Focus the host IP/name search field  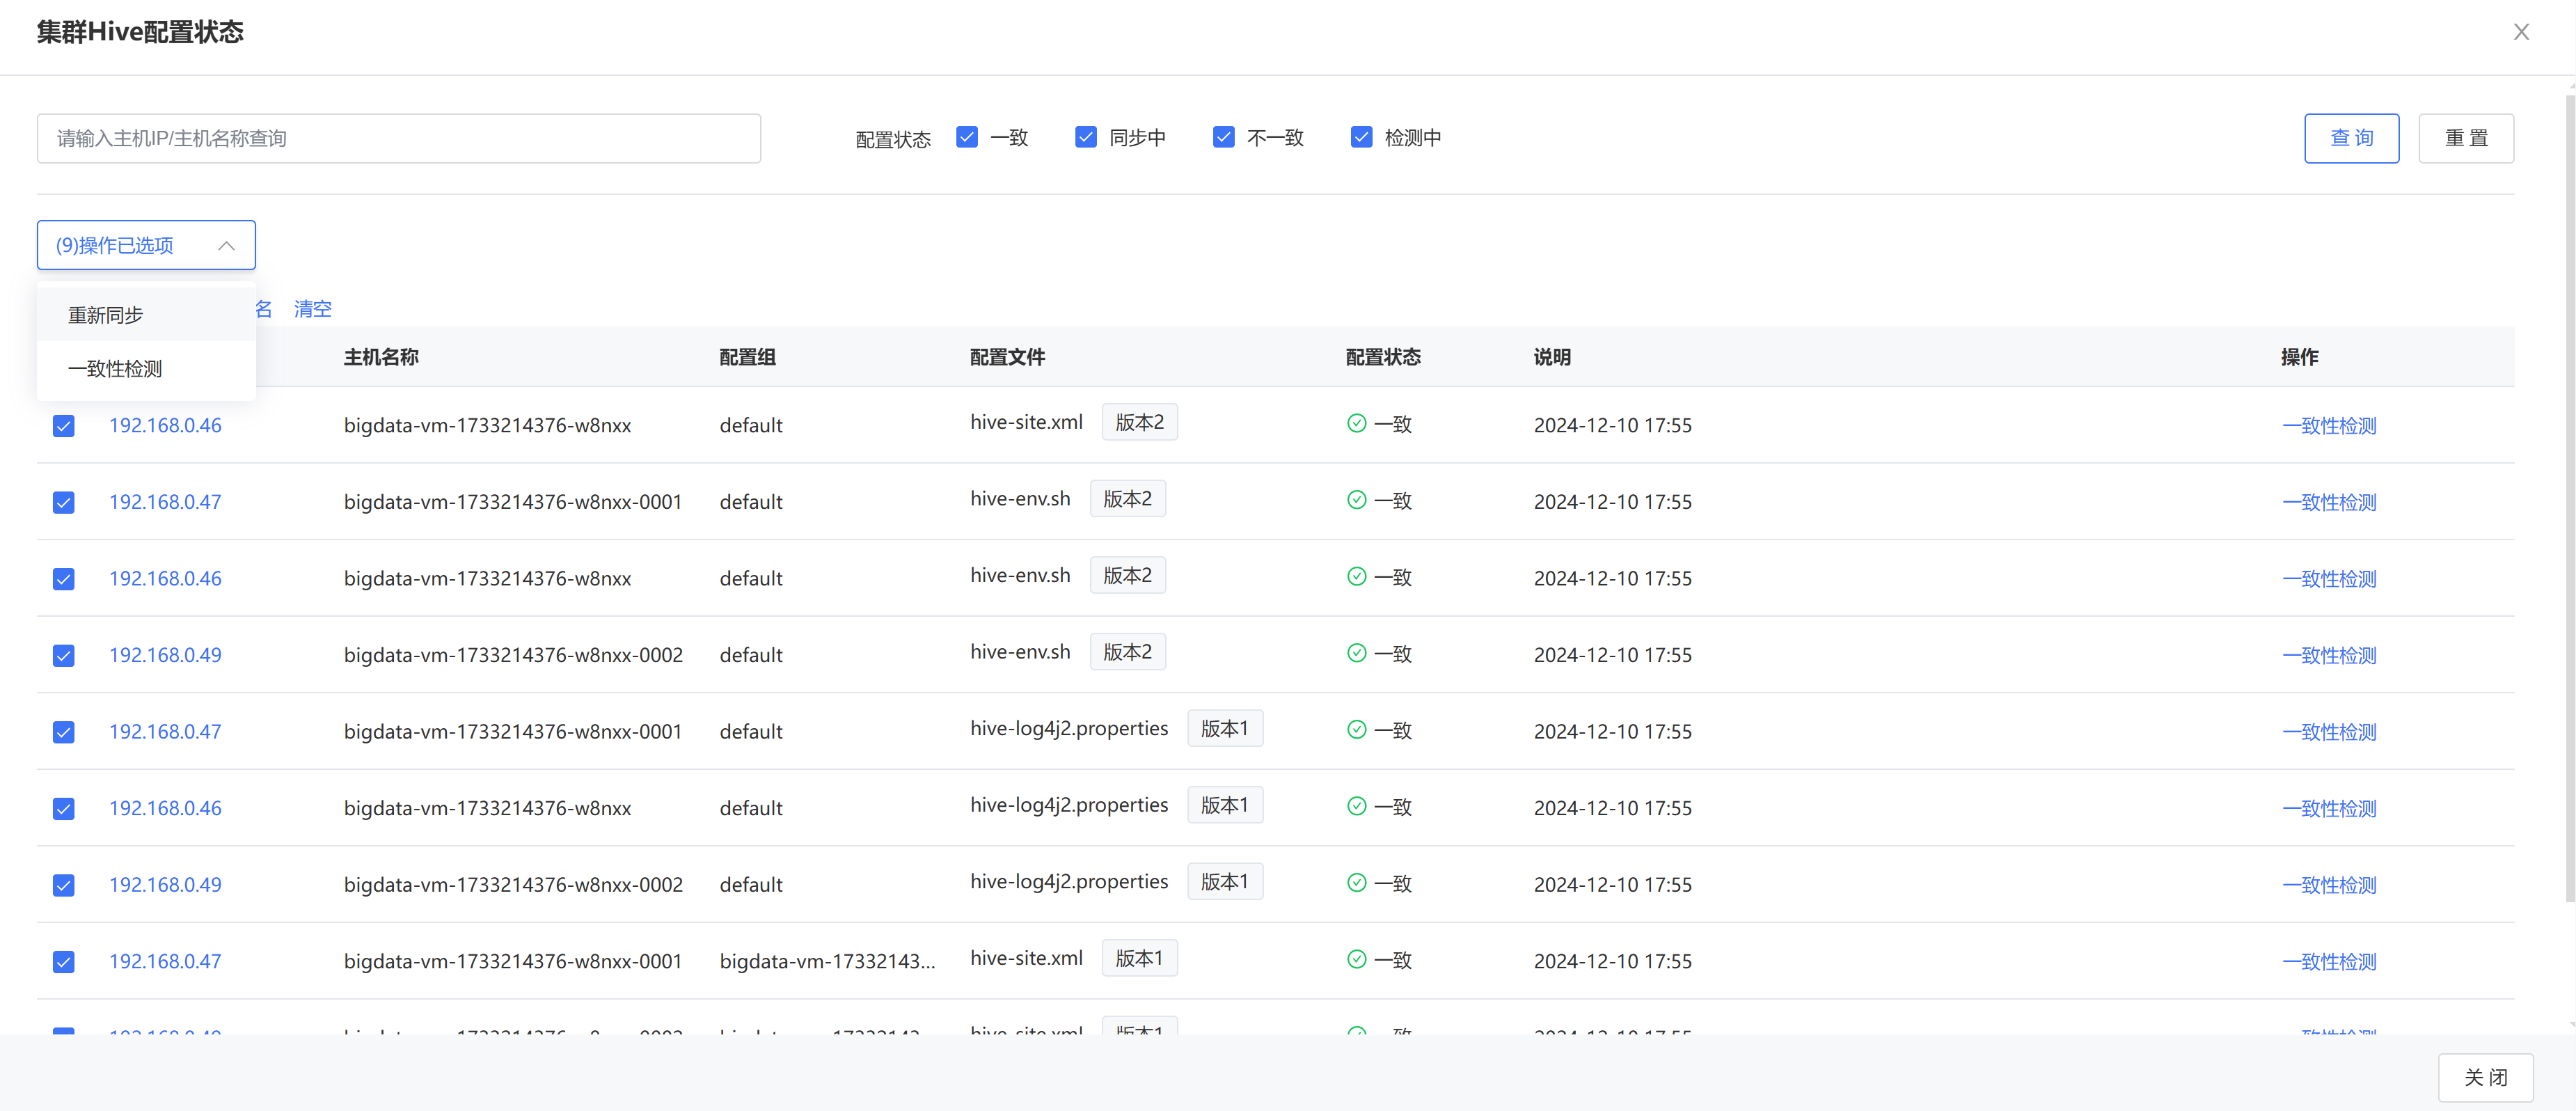click(x=398, y=138)
